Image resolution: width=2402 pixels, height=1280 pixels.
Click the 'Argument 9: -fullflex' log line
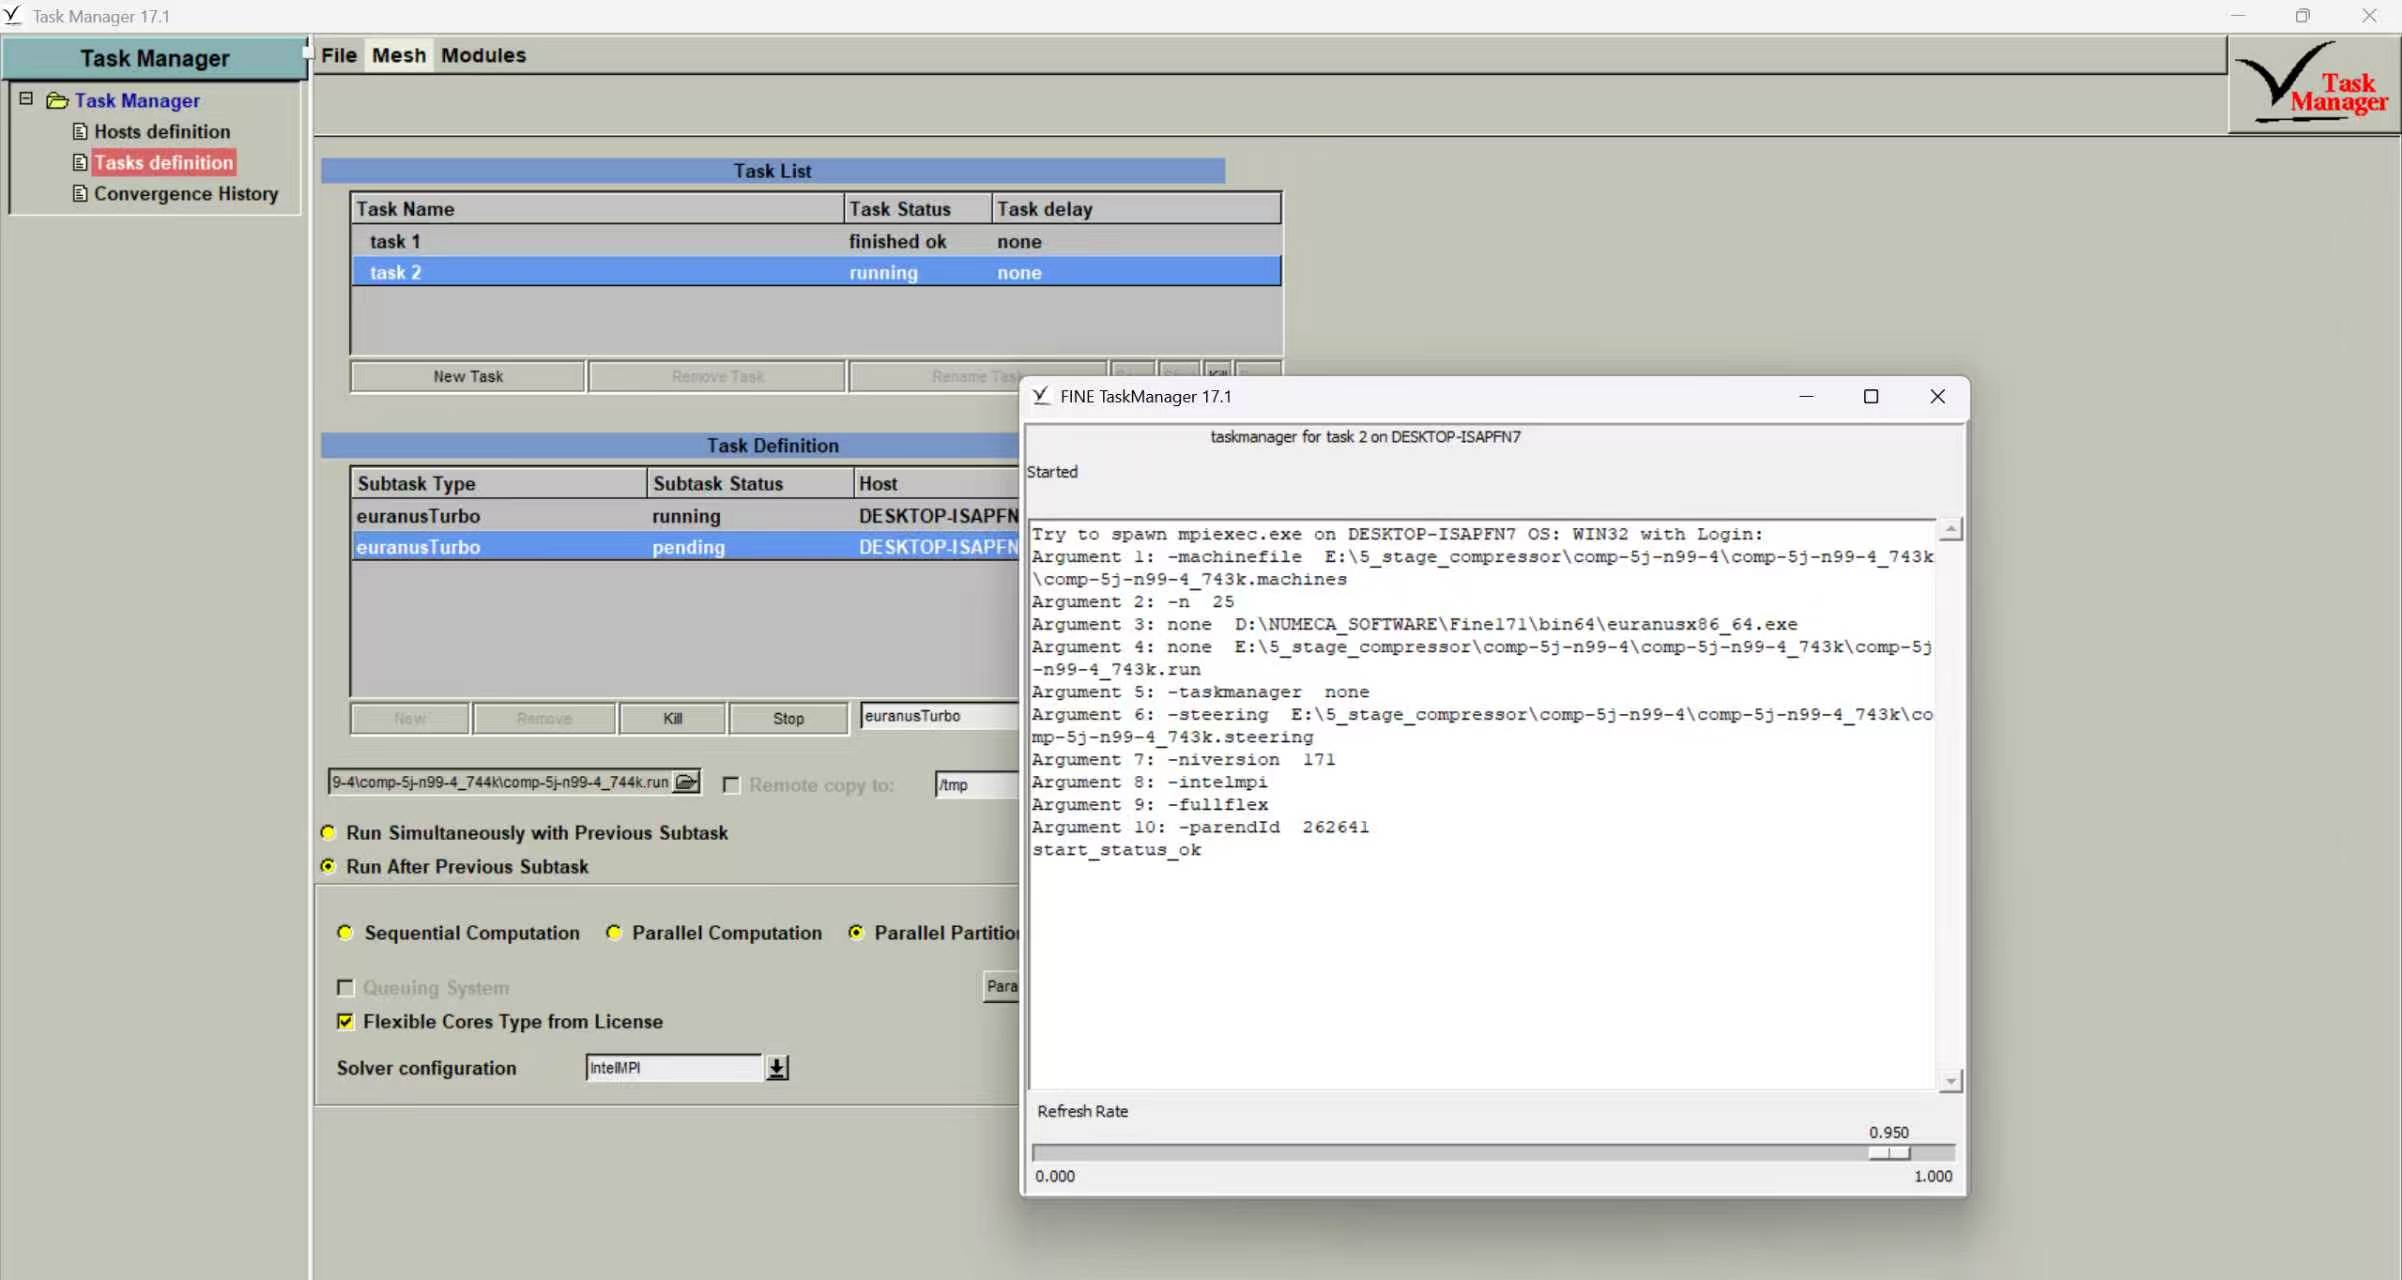click(x=1150, y=805)
